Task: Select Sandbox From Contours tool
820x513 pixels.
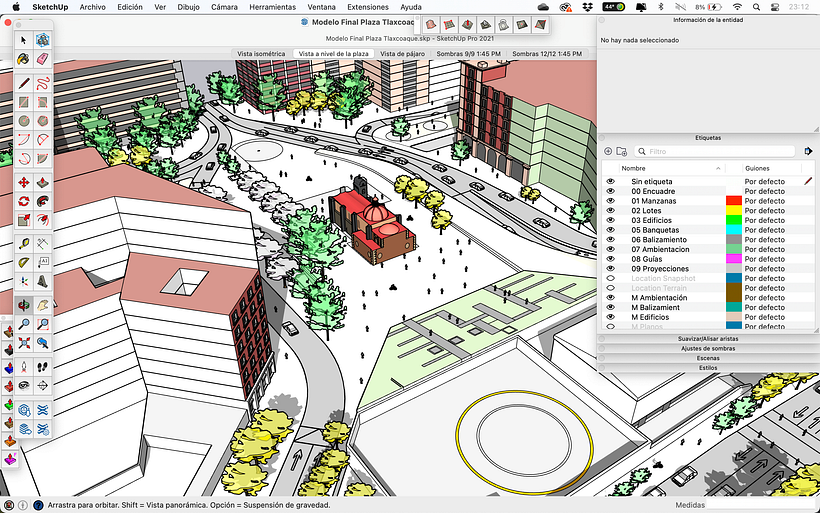Action: pos(430,24)
